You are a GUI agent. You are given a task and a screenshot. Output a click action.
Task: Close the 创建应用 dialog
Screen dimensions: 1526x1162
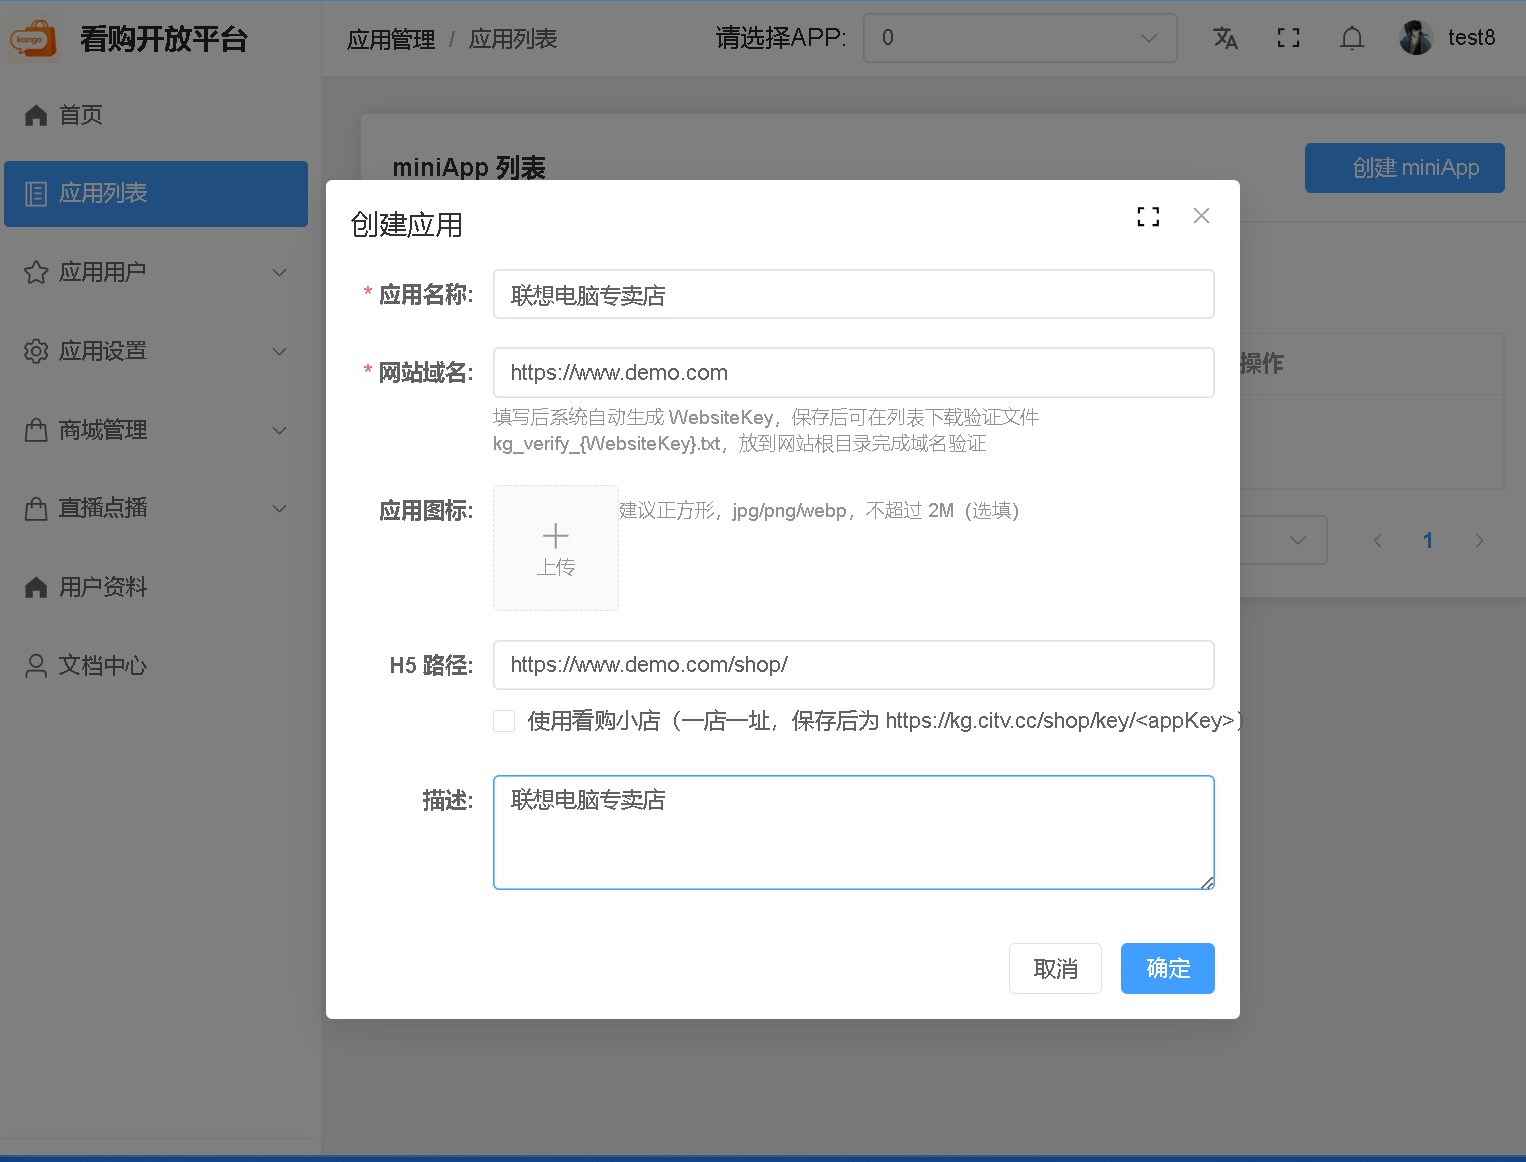1201,216
